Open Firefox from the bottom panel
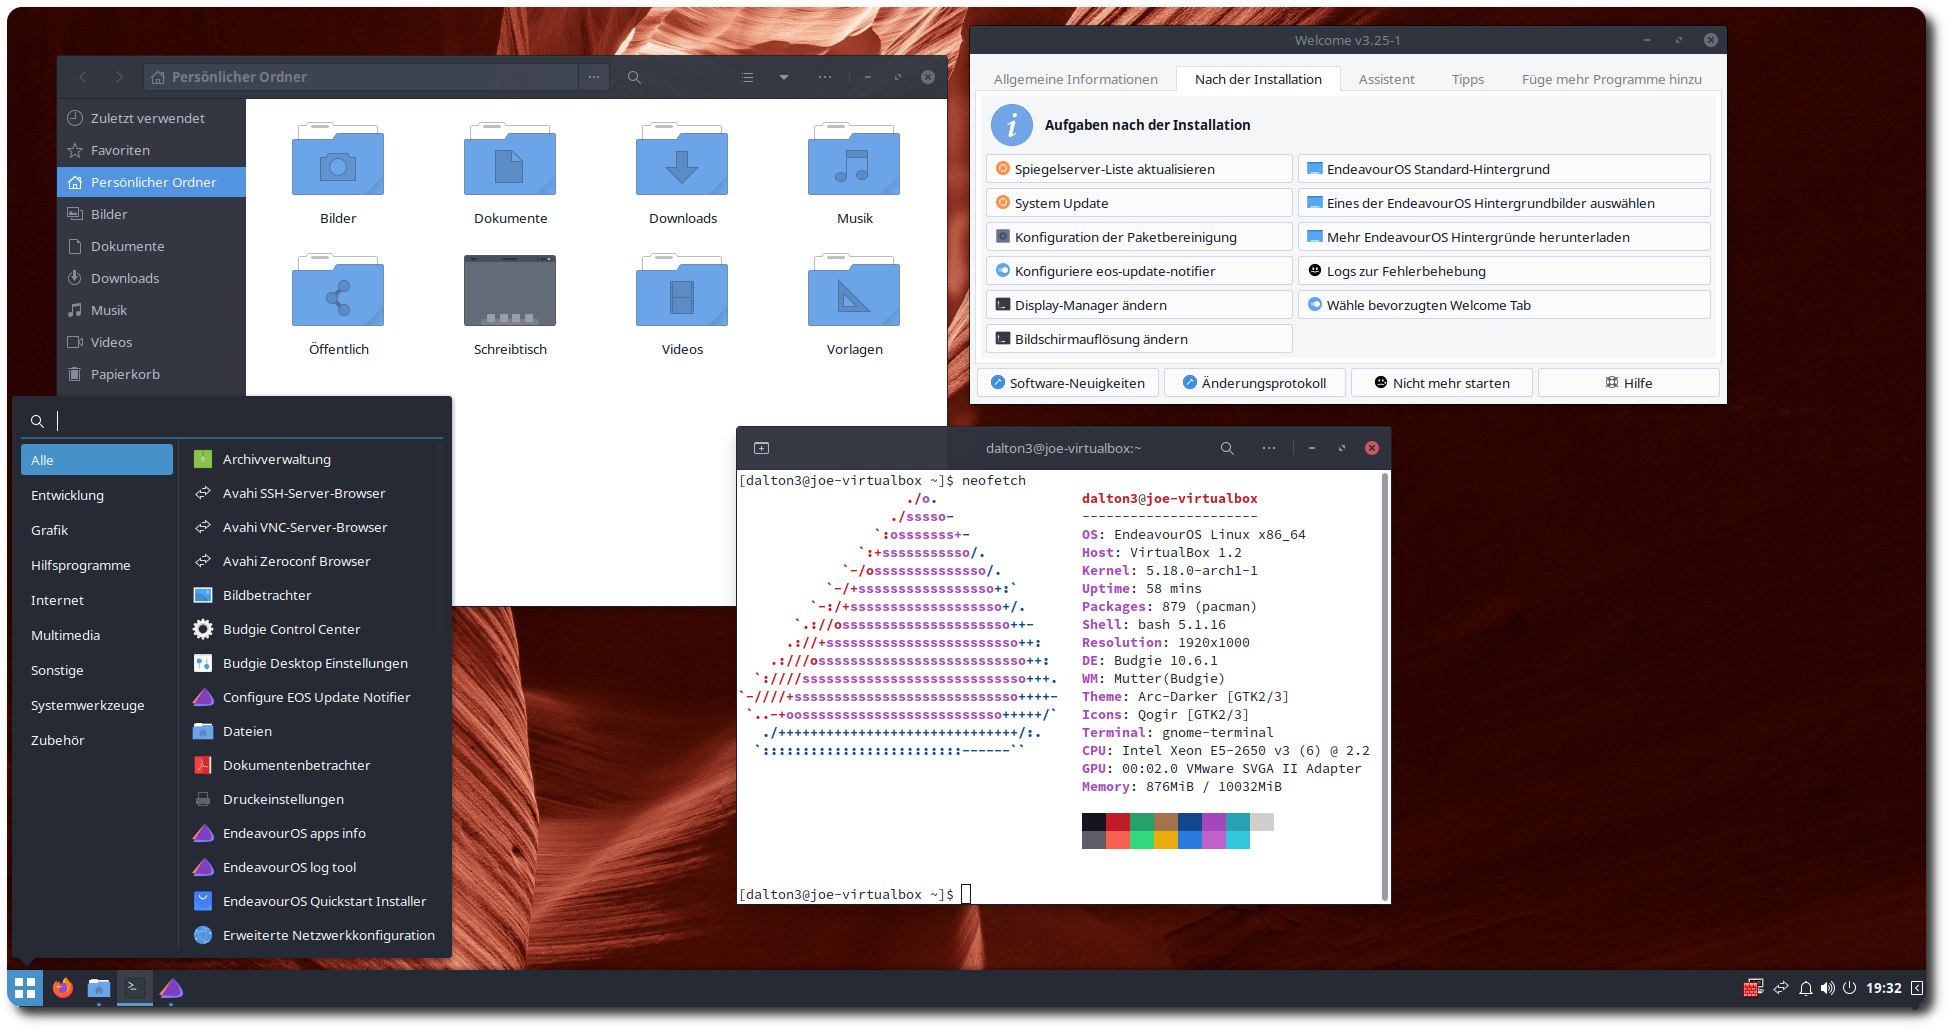The width and height of the screenshot is (1949, 1030). [63, 988]
